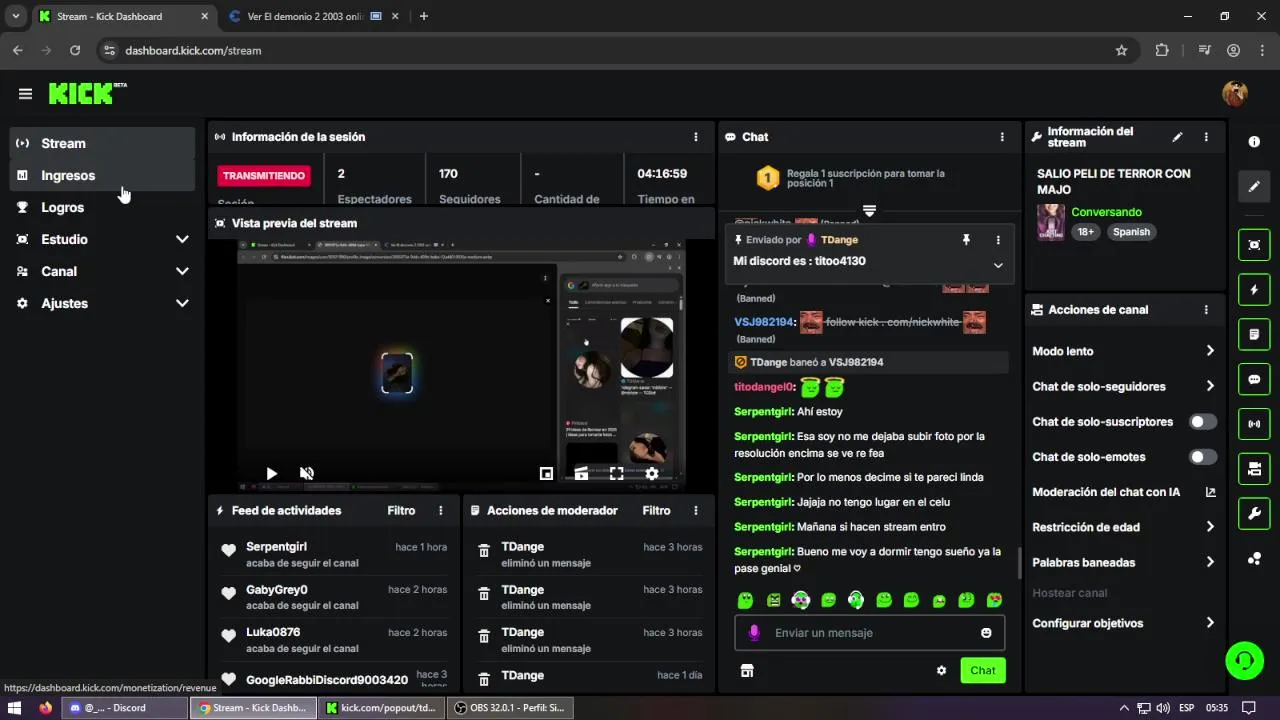Image resolution: width=1280 pixels, height=720 pixels.
Task: Click the info icon in right sidebar
Action: point(1254,142)
